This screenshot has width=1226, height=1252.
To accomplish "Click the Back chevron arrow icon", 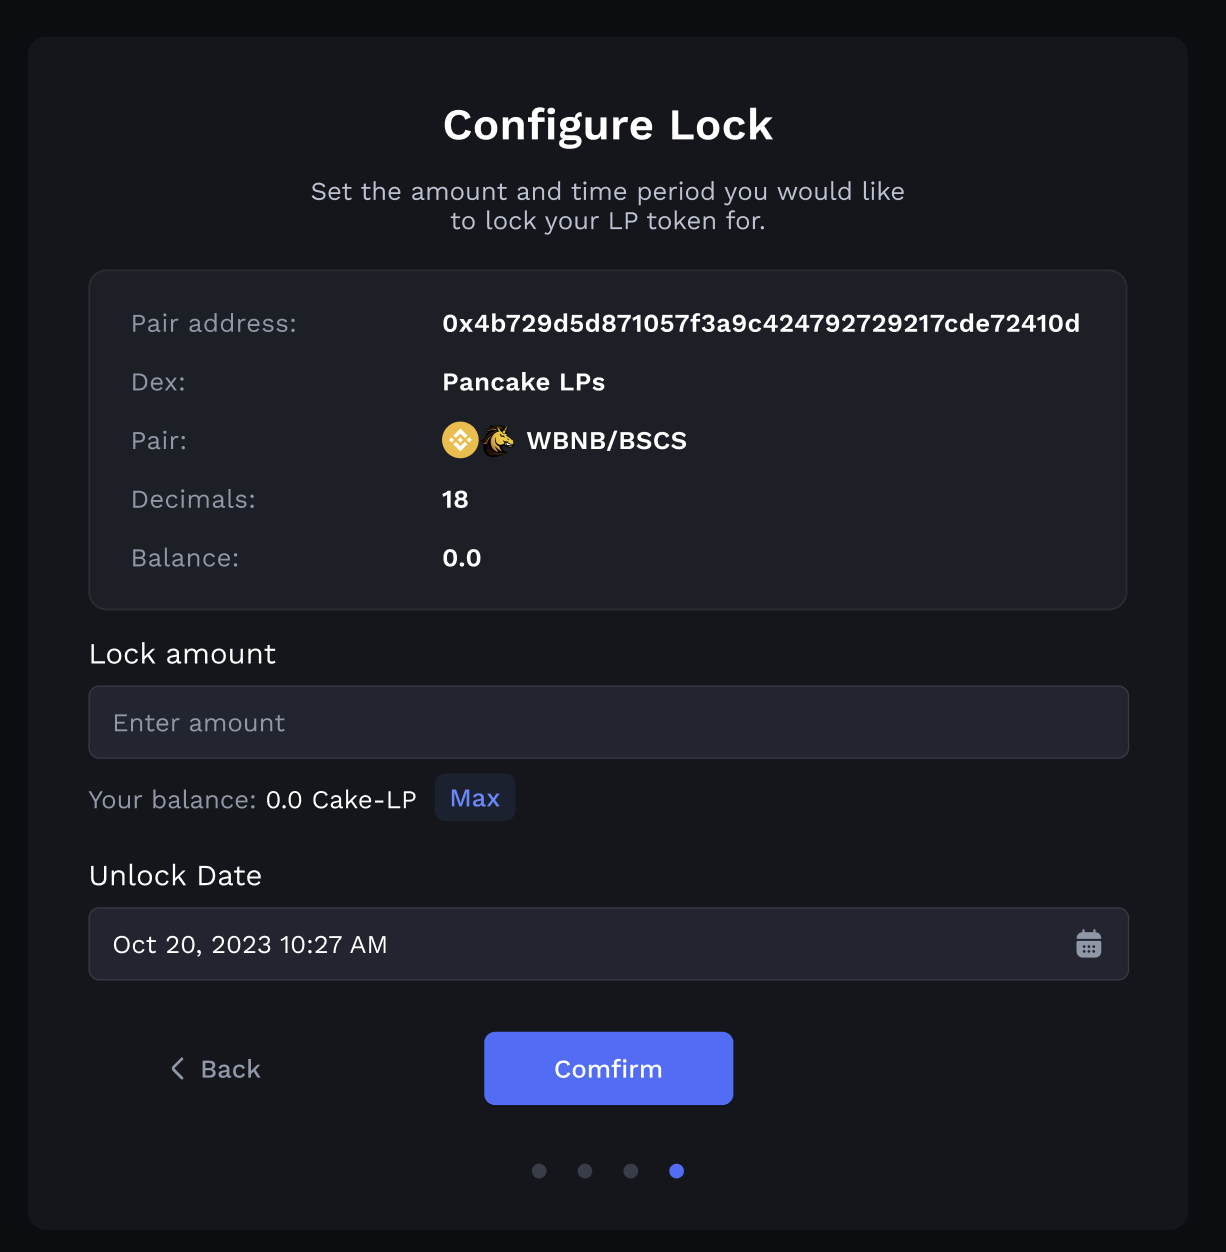I will (x=178, y=1069).
